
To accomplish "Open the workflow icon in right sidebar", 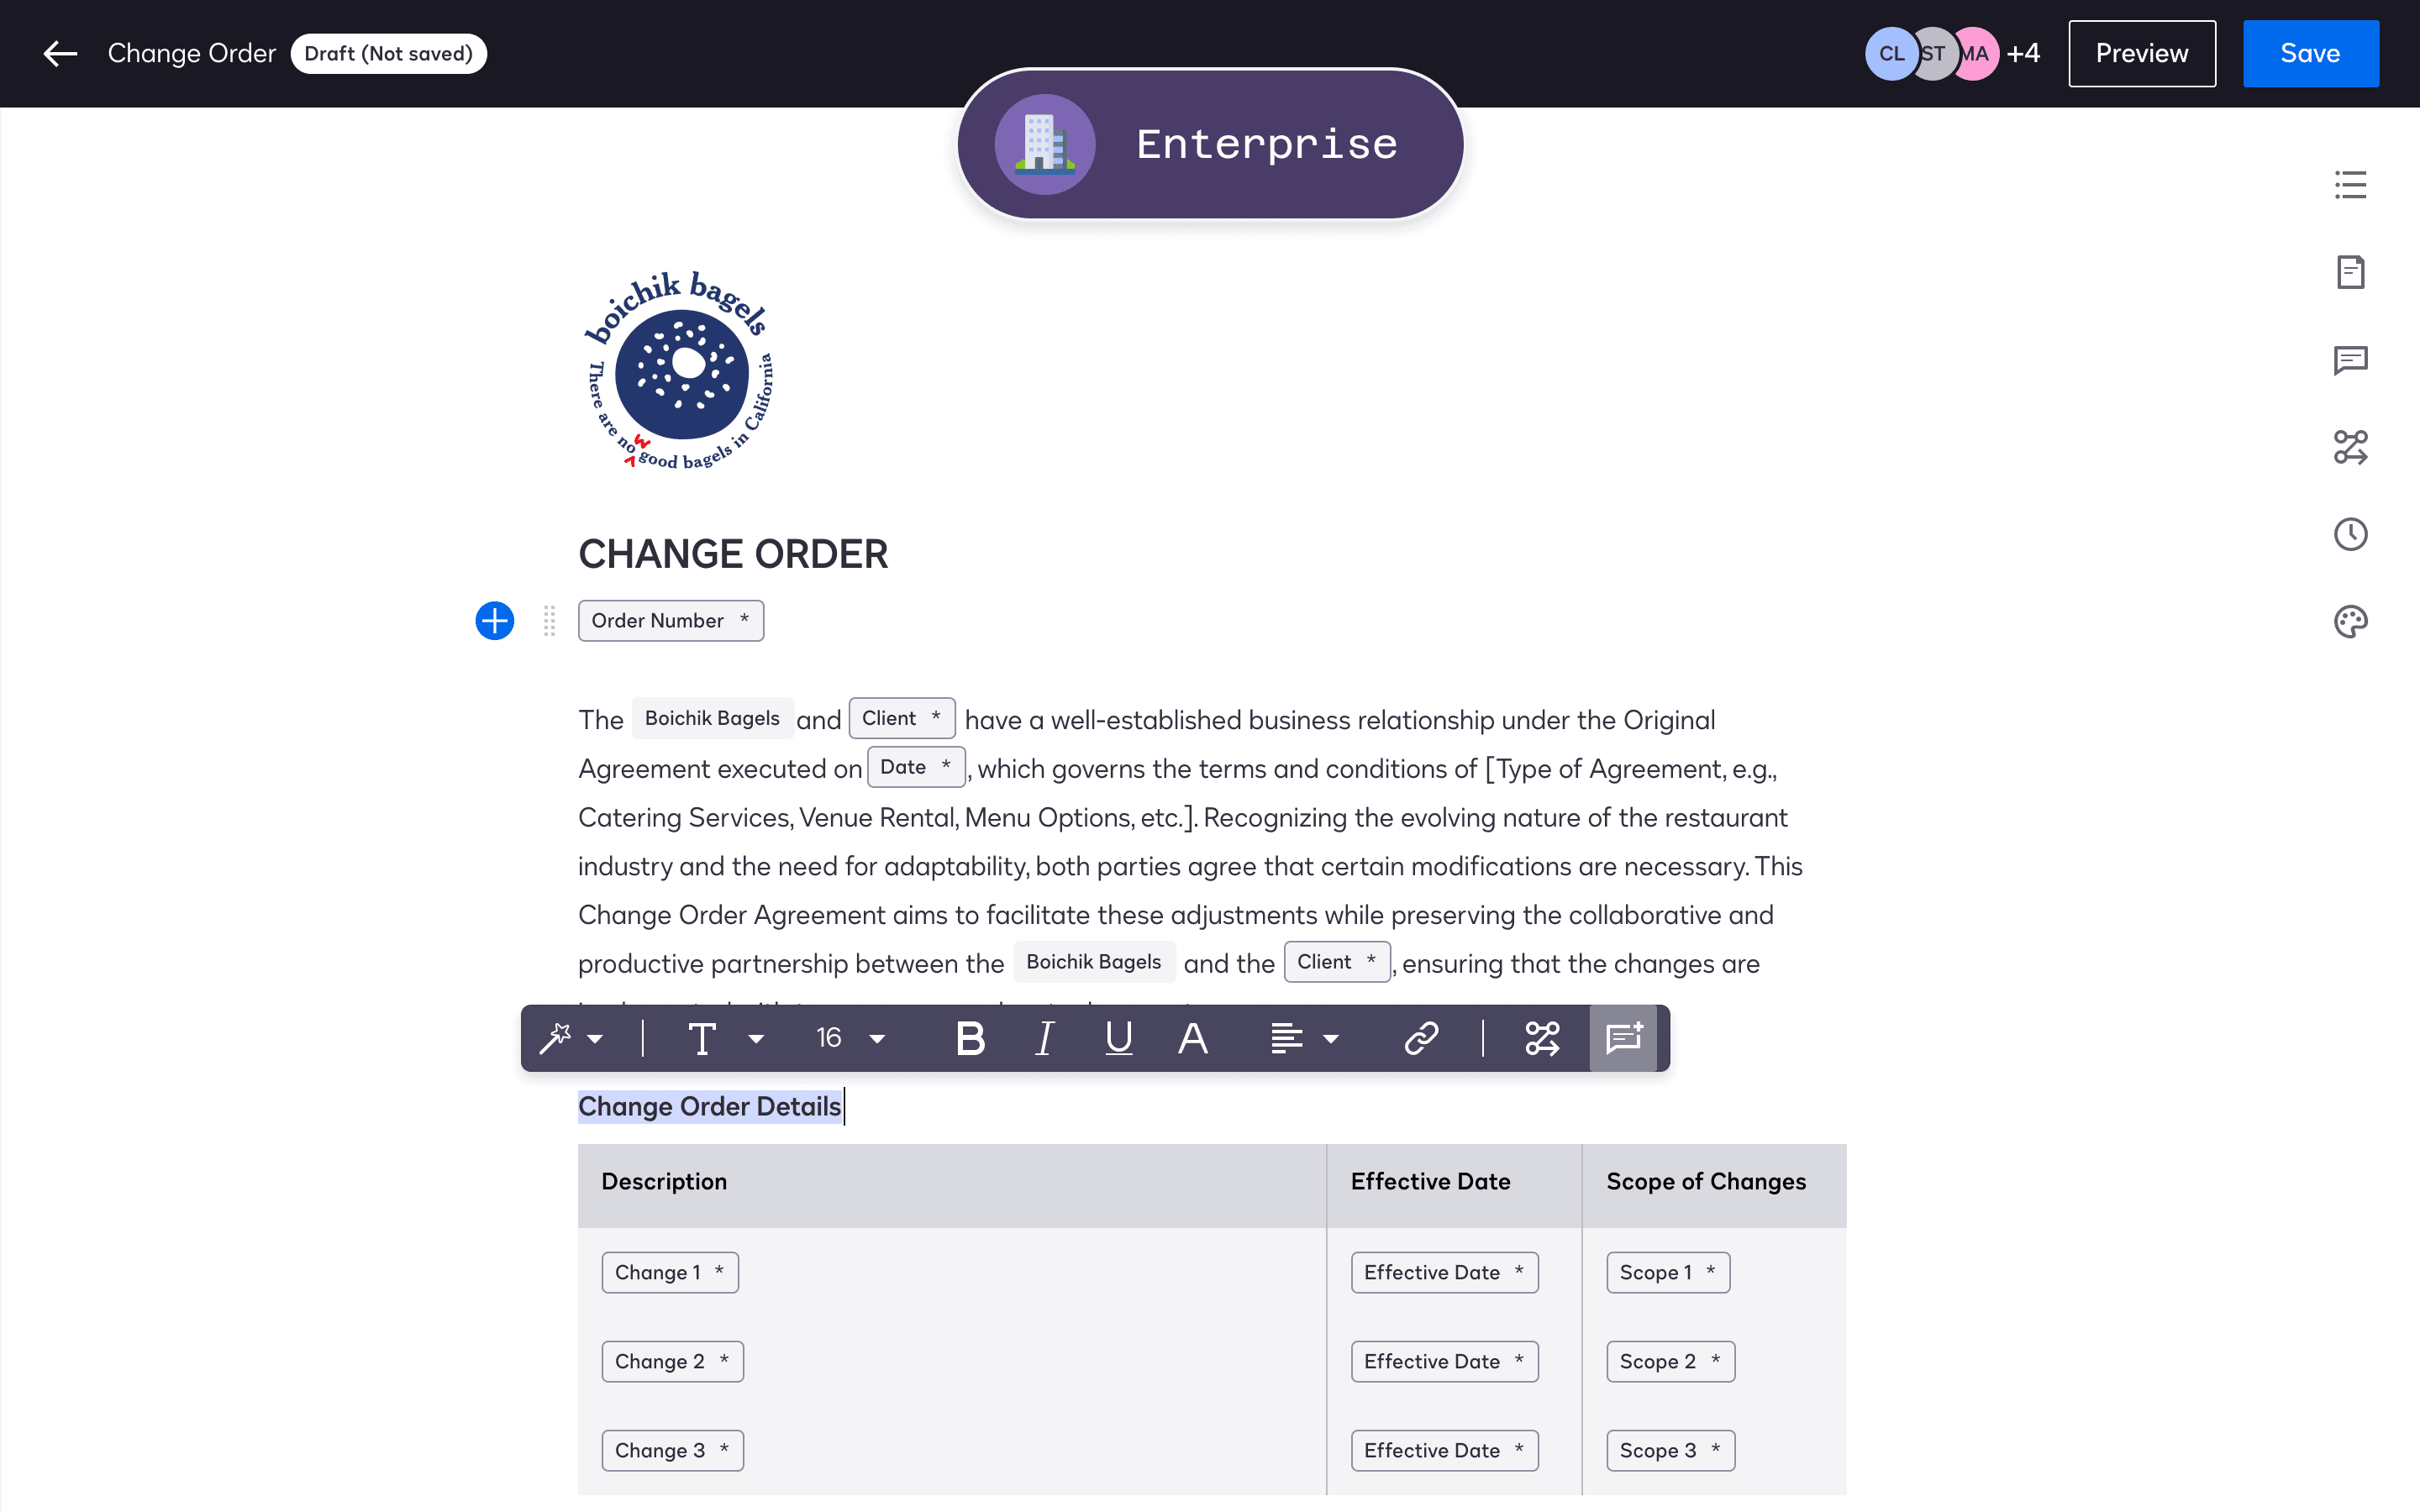I will [2350, 447].
